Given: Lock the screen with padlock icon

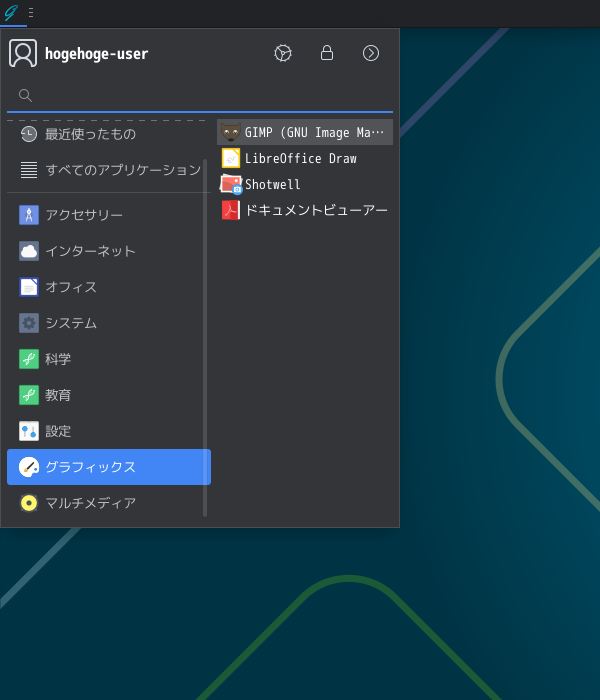Looking at the screenshot, I should click(327, 53).
